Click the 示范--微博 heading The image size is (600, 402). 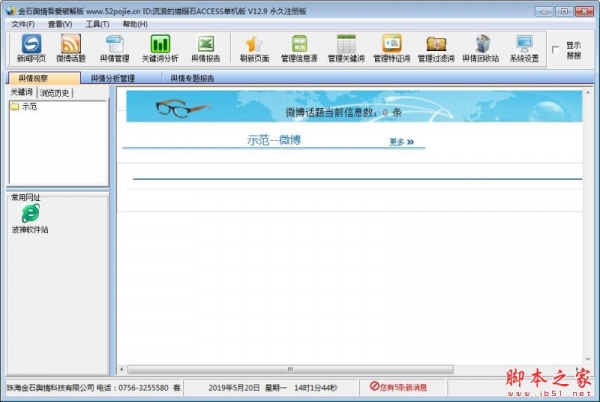[274, 140]
